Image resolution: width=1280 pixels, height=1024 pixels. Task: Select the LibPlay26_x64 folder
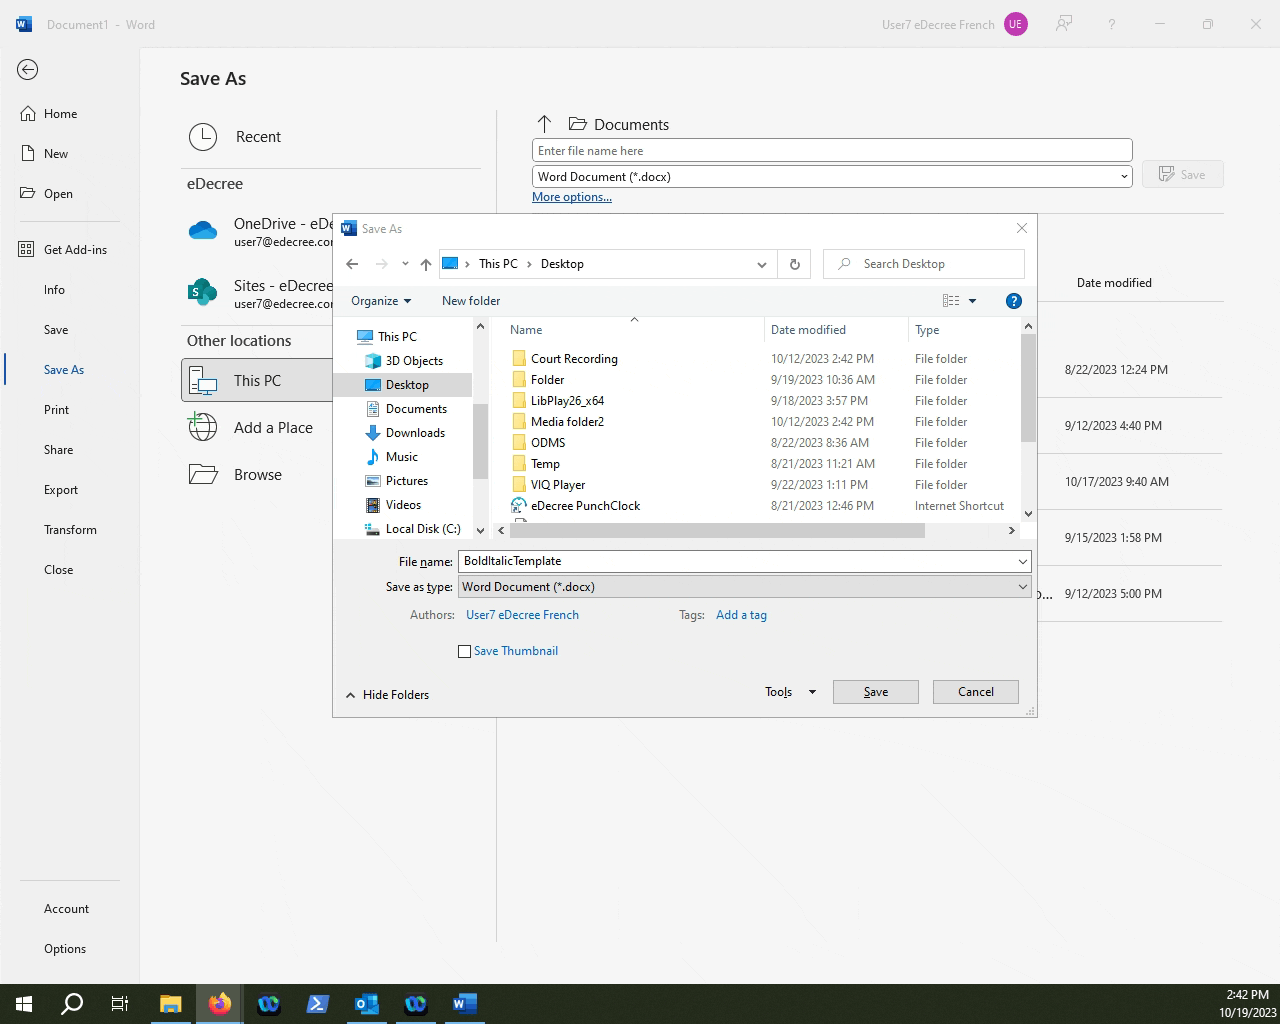point(567,401)
